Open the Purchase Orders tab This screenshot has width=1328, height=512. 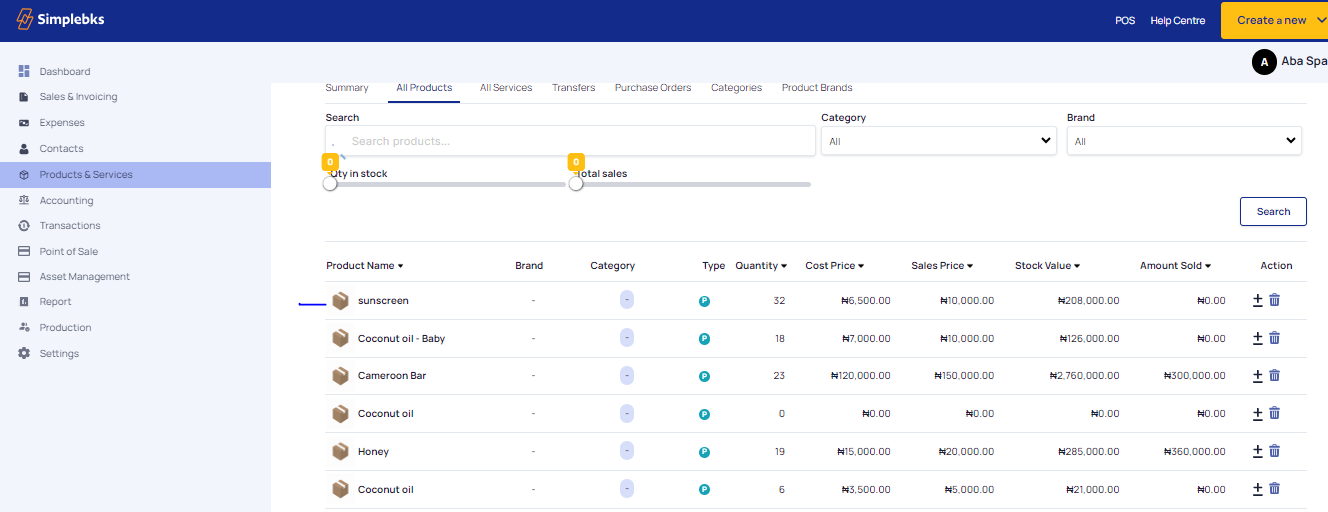point(653,88)
